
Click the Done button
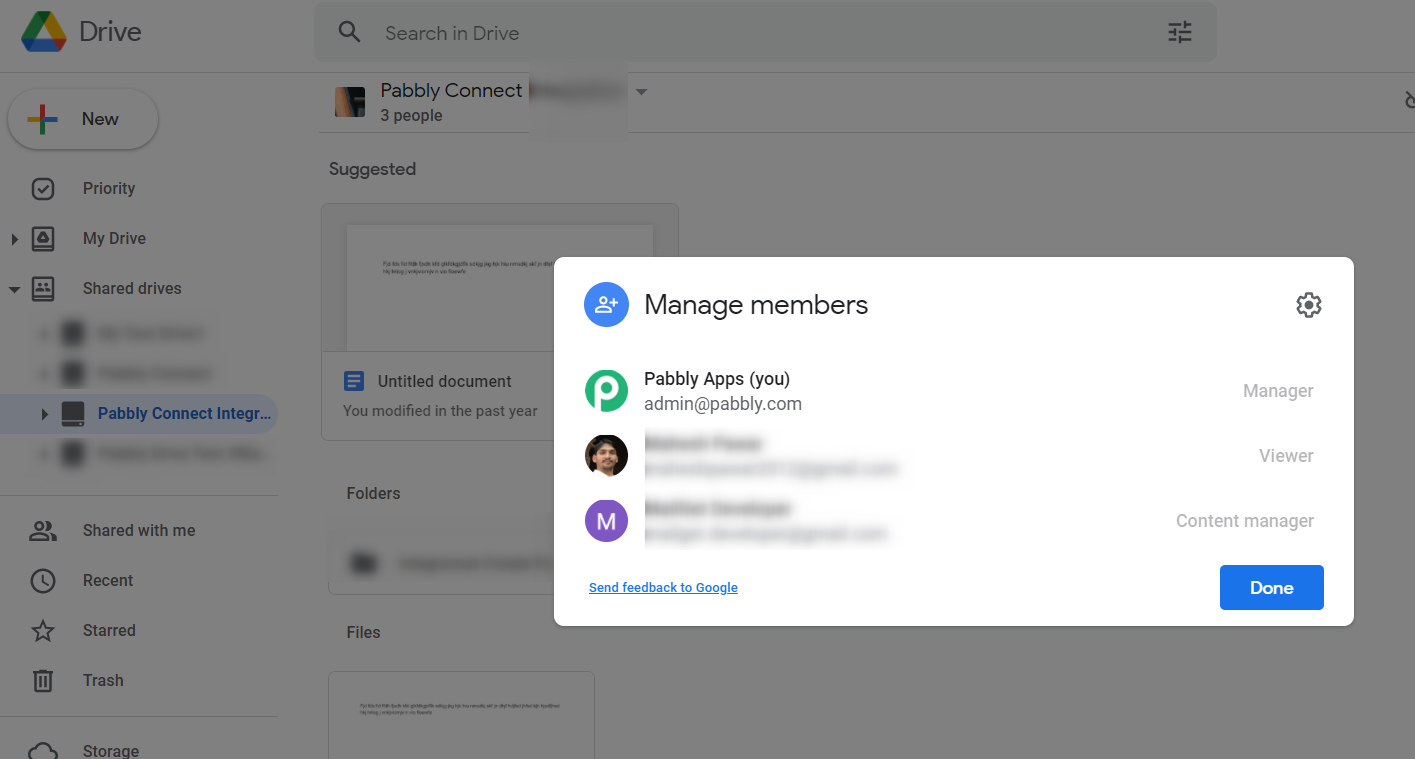point(1272,587)
